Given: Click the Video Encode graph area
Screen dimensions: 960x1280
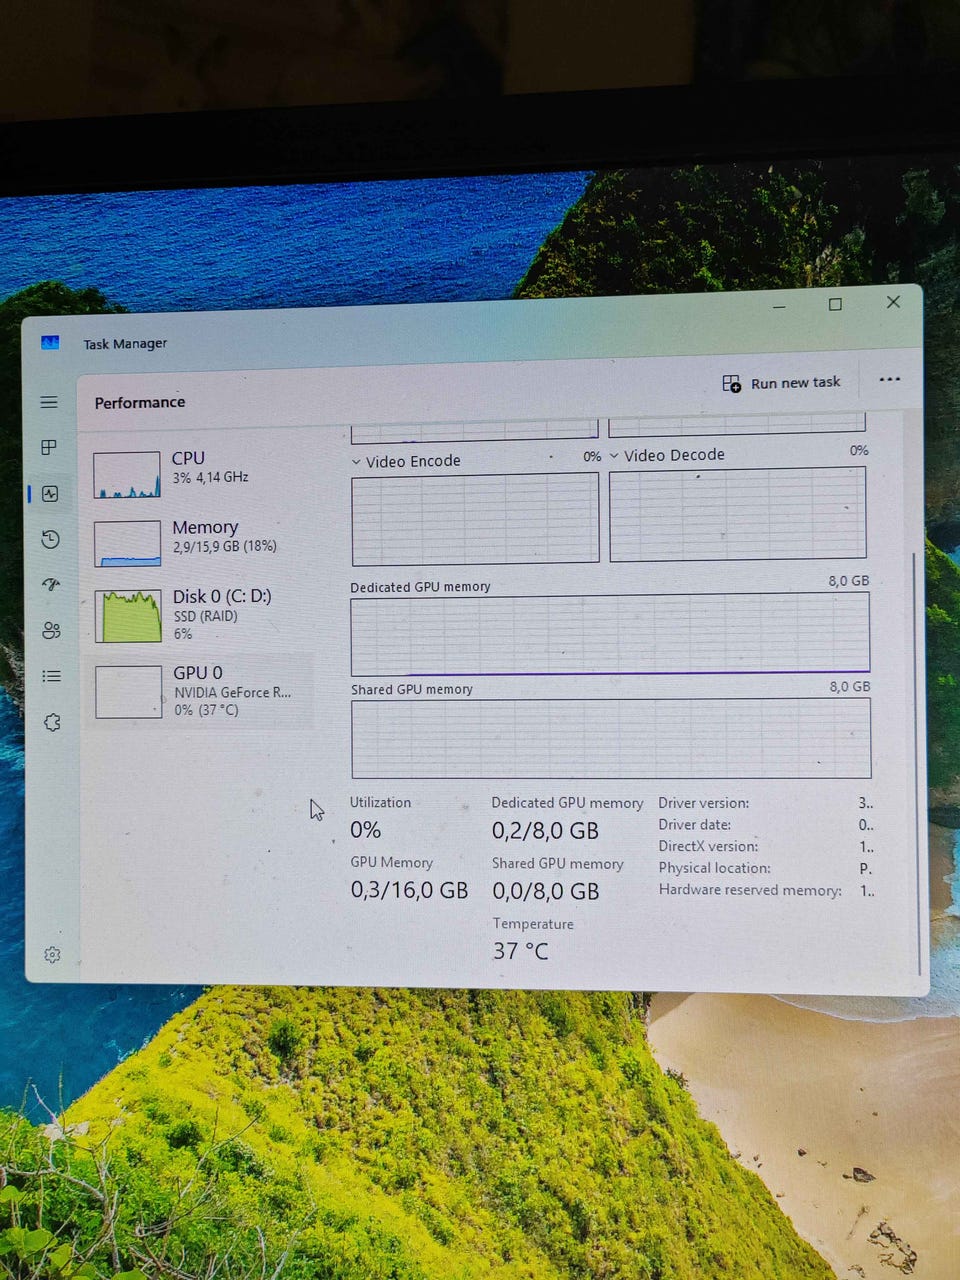Looking at the screenshot, I should [x=475, y=517].
